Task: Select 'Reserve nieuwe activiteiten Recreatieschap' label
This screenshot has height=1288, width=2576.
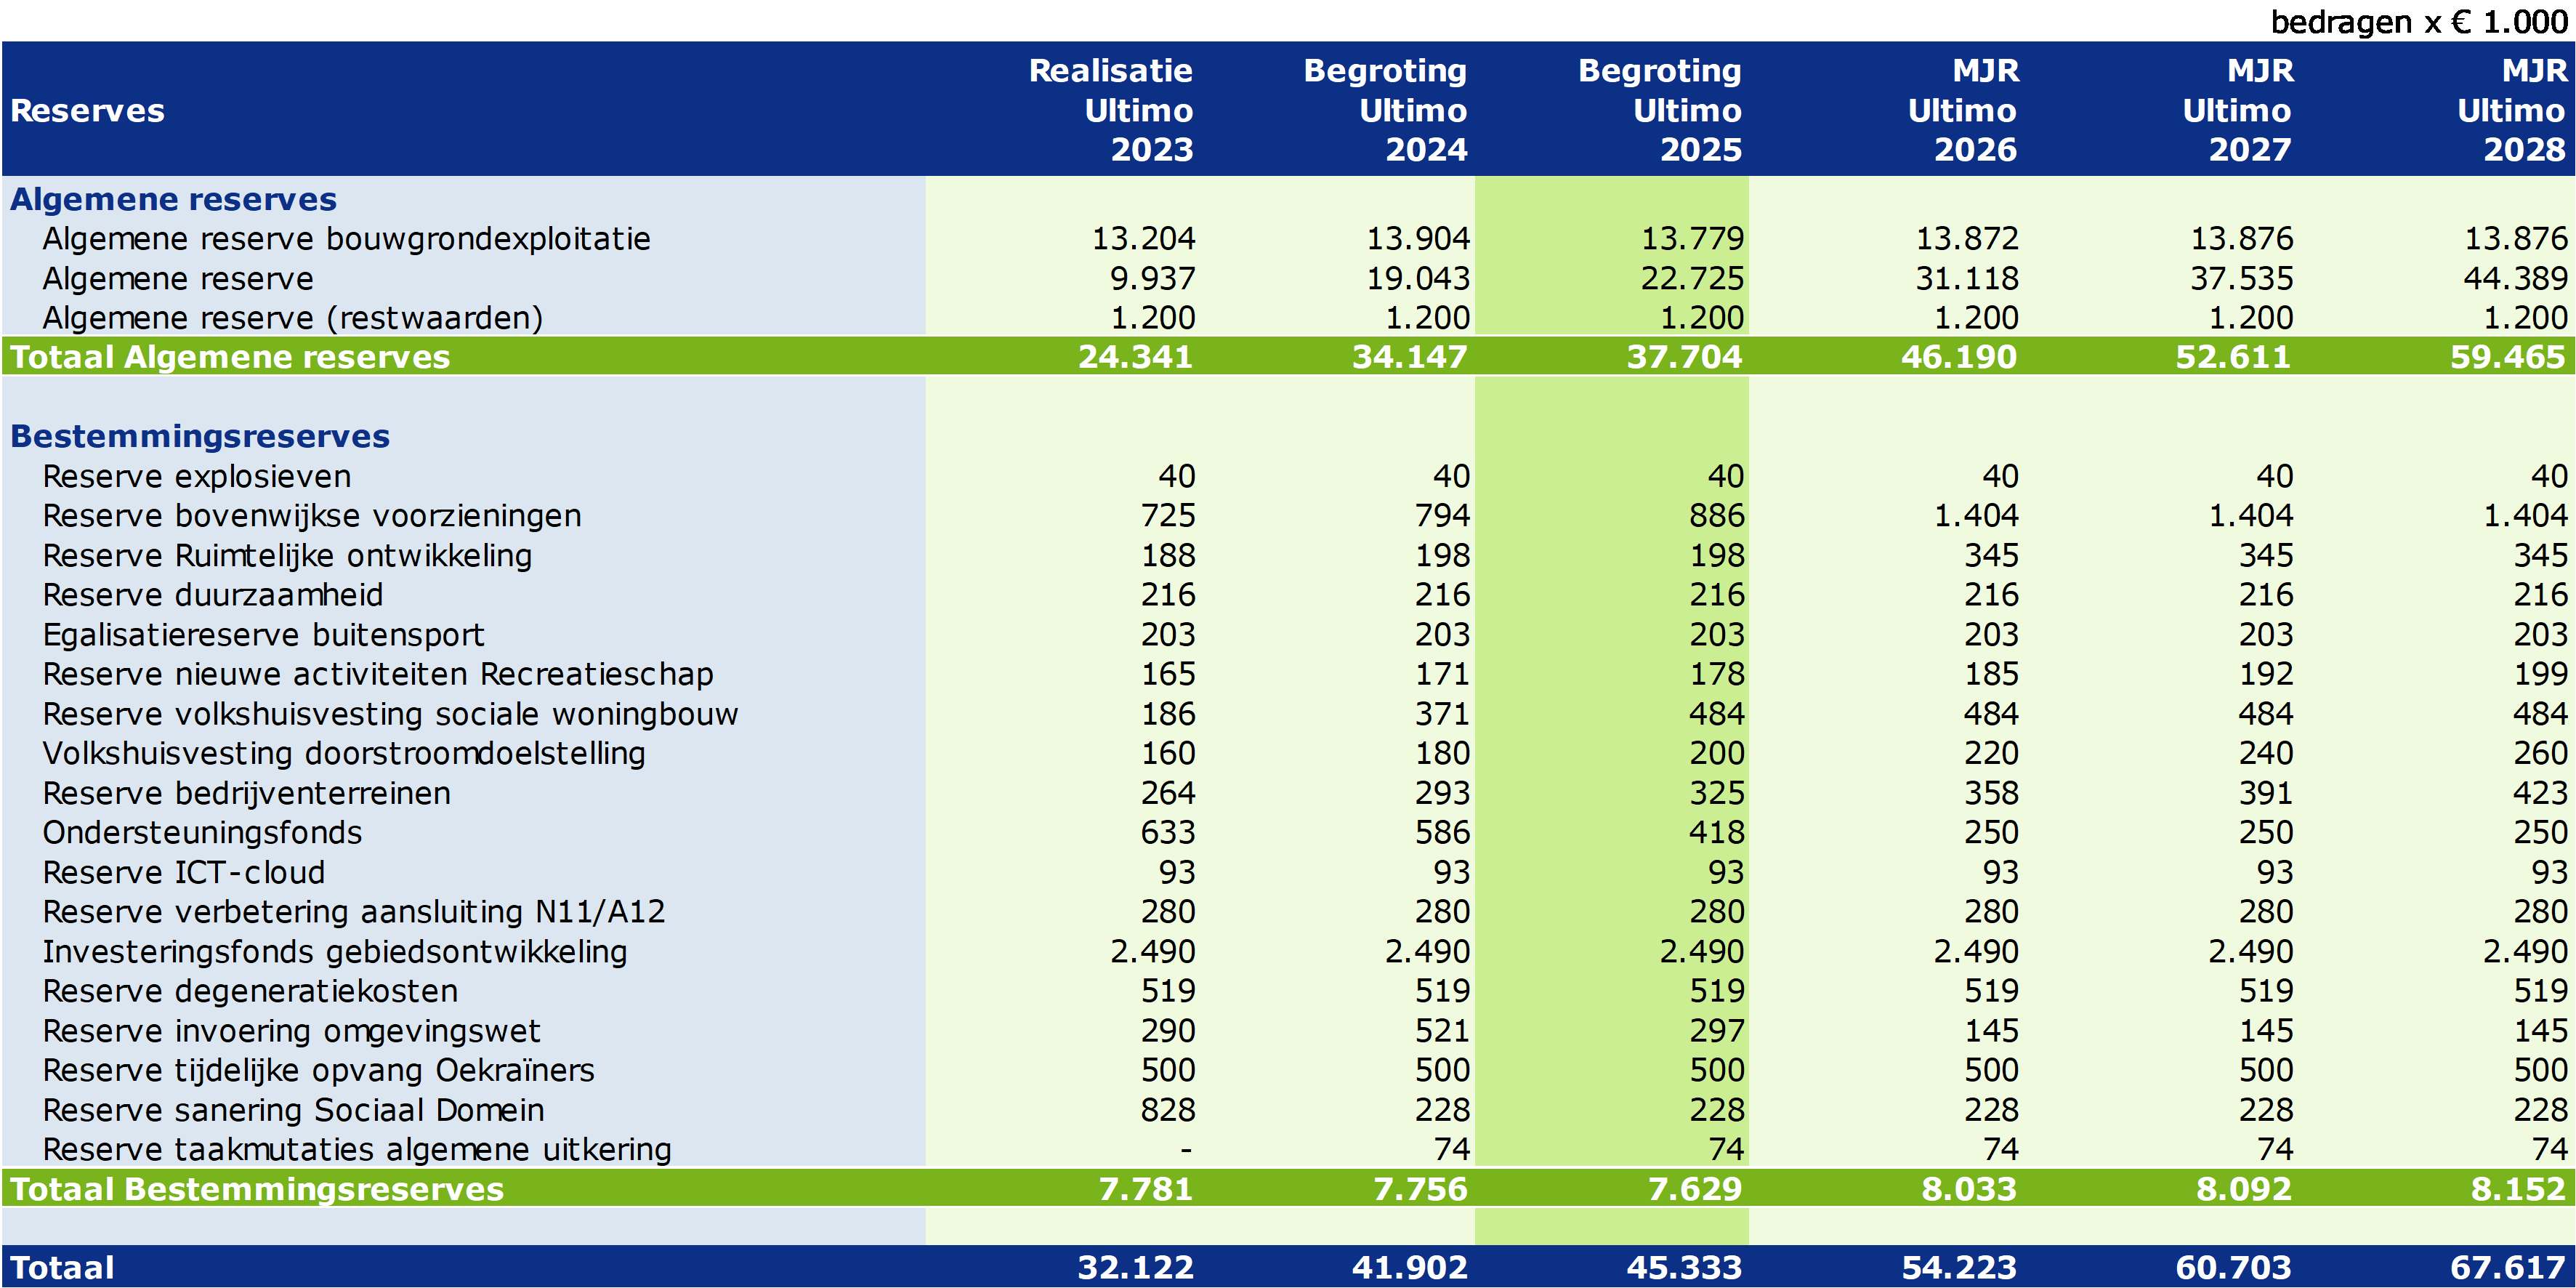Action: coord(378,674)
